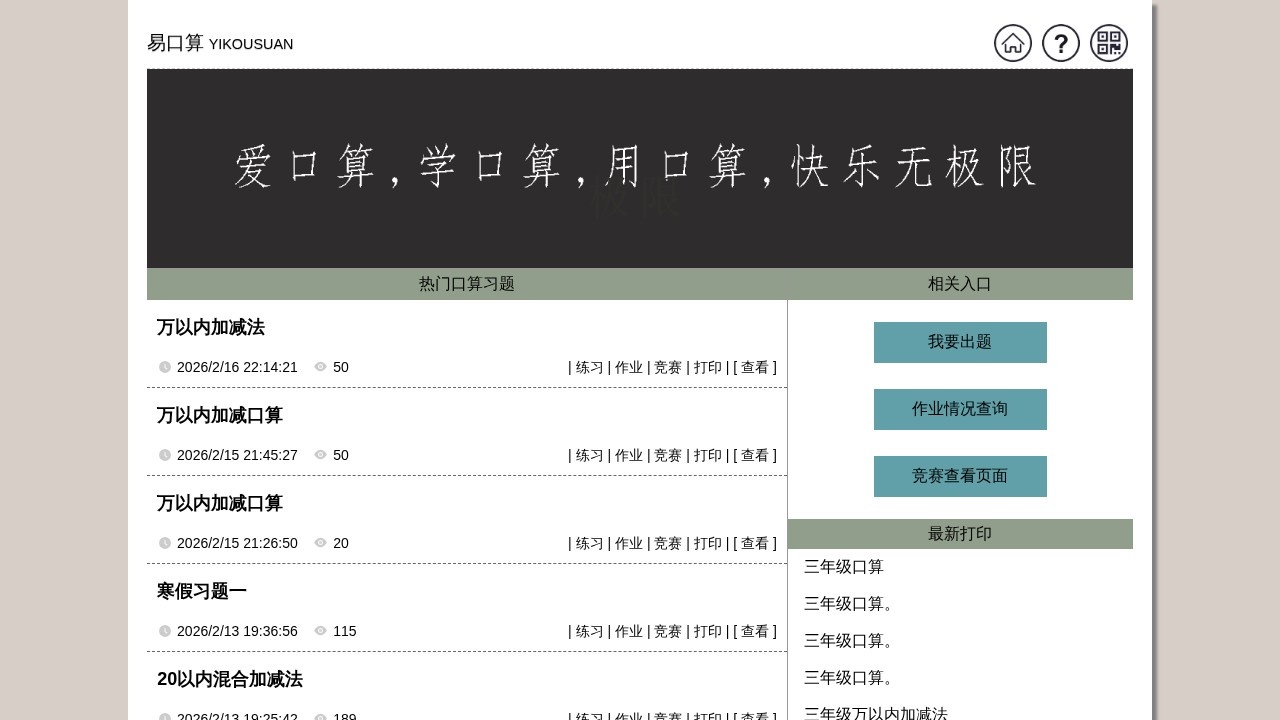Click 打印 link on 寒假习题一 row
The image size is (1280, 720).
pos(708,631)
